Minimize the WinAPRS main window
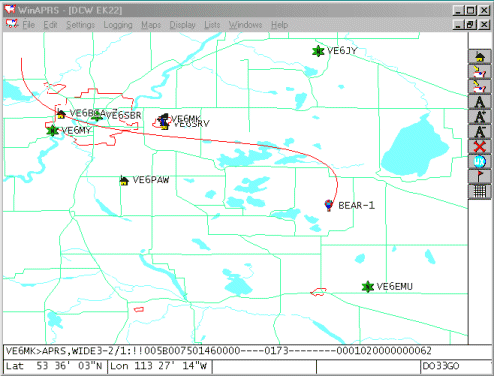The image size is (494, 376). (458, 10)
